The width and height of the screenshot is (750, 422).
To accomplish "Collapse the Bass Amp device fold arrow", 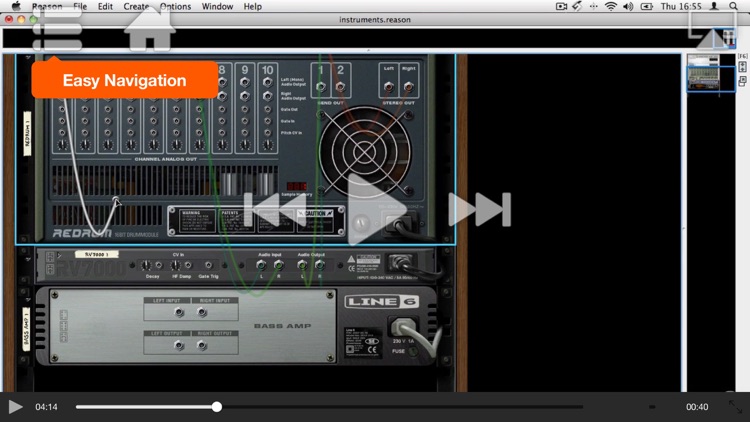I will (x=28, y=299).
